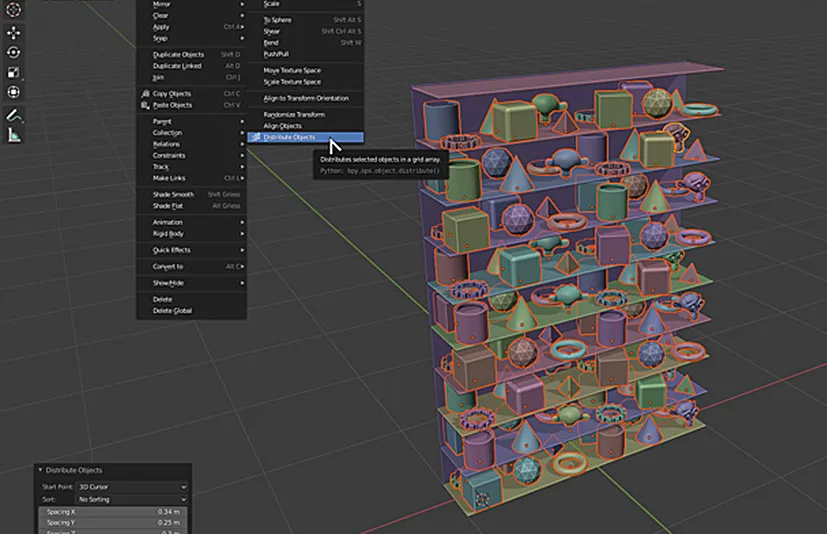Image resolution: width=827 pixels, height=534 pixels.
Task: Choose Delete Global from the menu
Action: [x=191, y=311]
